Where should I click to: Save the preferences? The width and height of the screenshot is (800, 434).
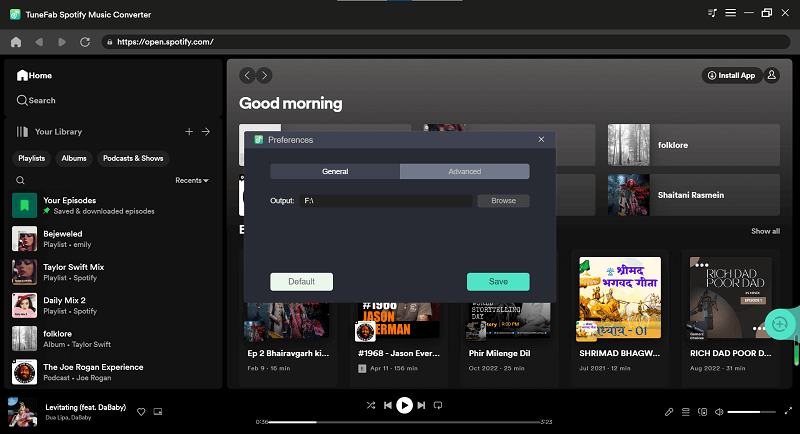coord(498,282)
